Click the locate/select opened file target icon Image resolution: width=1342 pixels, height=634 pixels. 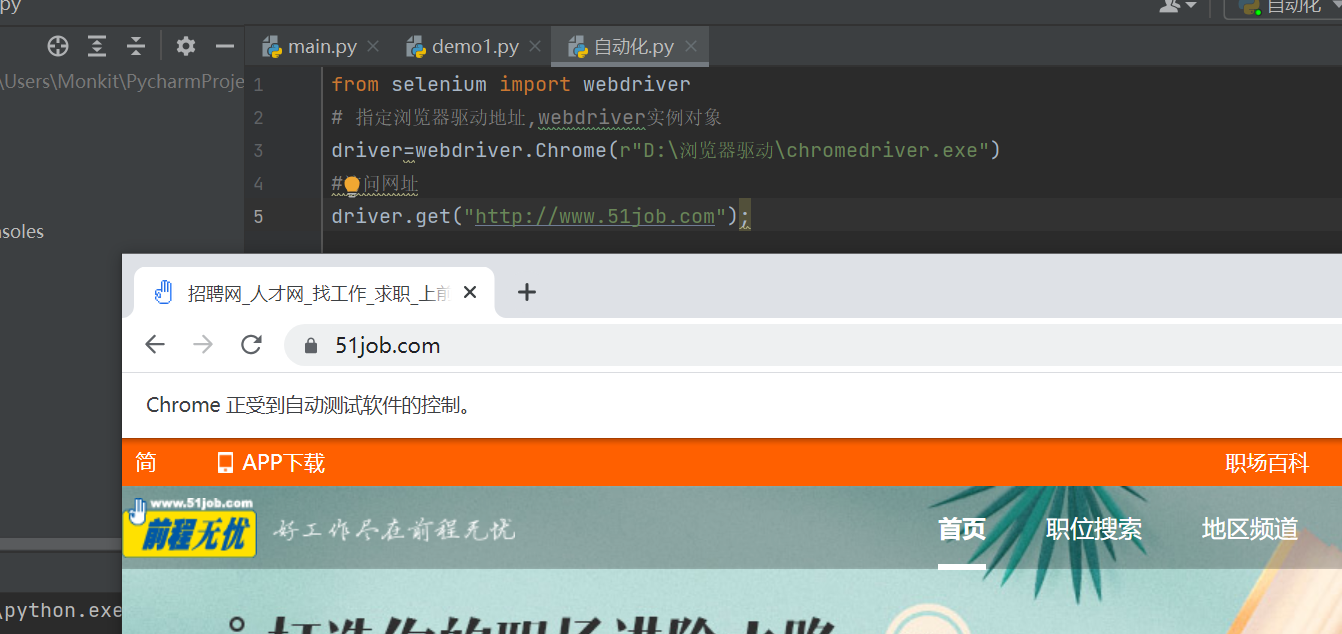coord(58,46)
